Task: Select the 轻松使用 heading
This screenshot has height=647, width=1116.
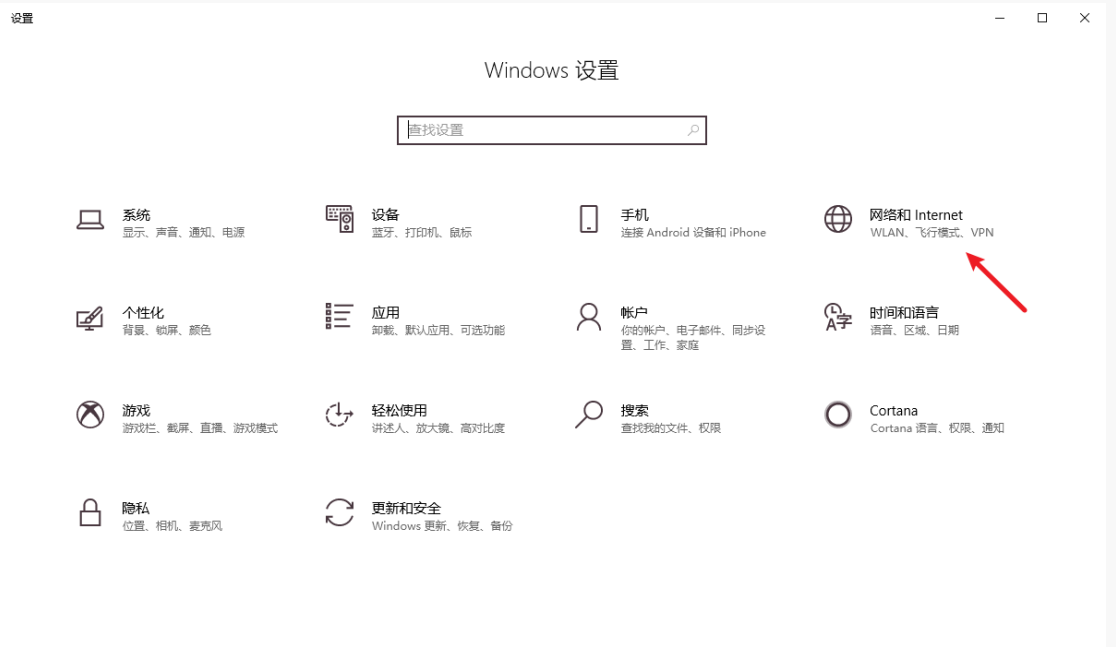Action: 399,411
